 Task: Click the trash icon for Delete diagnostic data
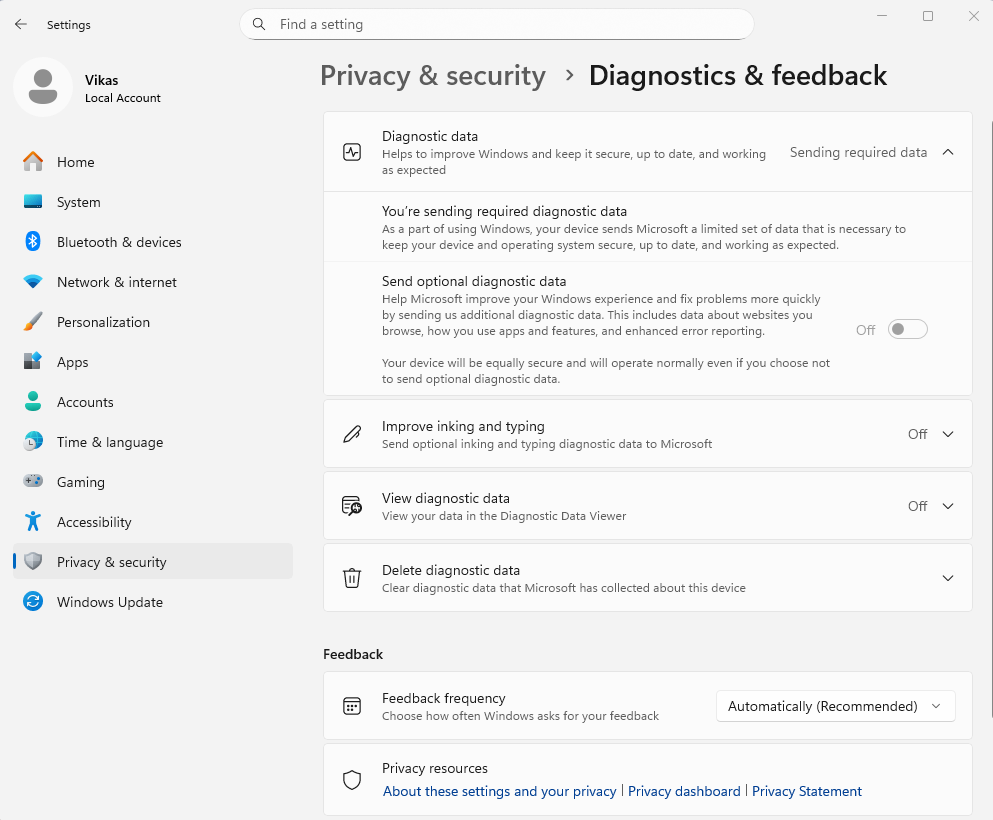pyautogui.click(x=352, y=578)
